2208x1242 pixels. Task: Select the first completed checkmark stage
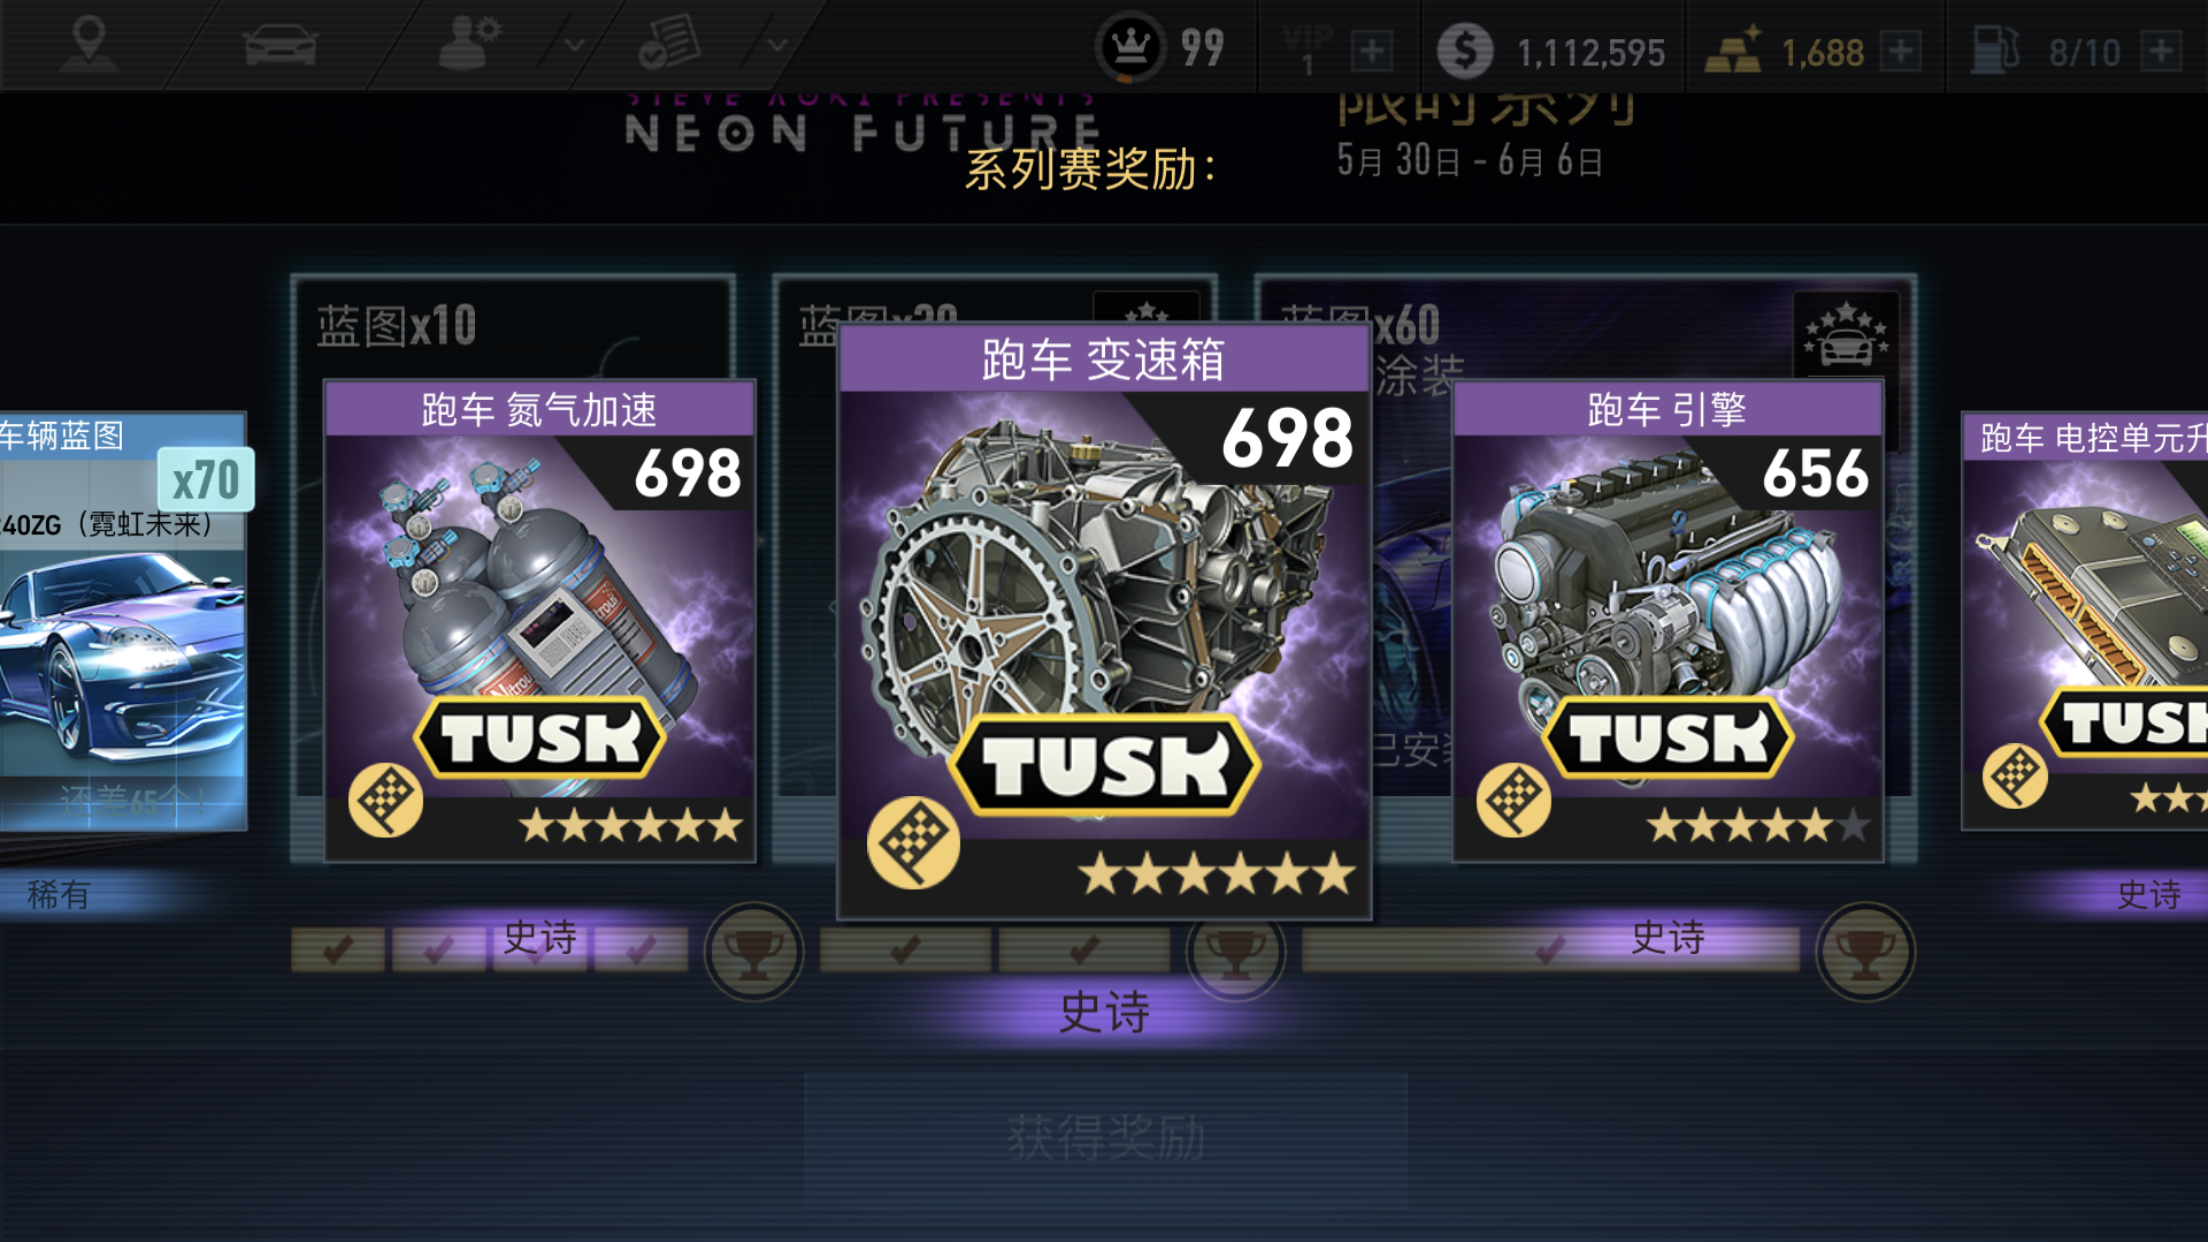pyautogui.click(x=338, y=949)
